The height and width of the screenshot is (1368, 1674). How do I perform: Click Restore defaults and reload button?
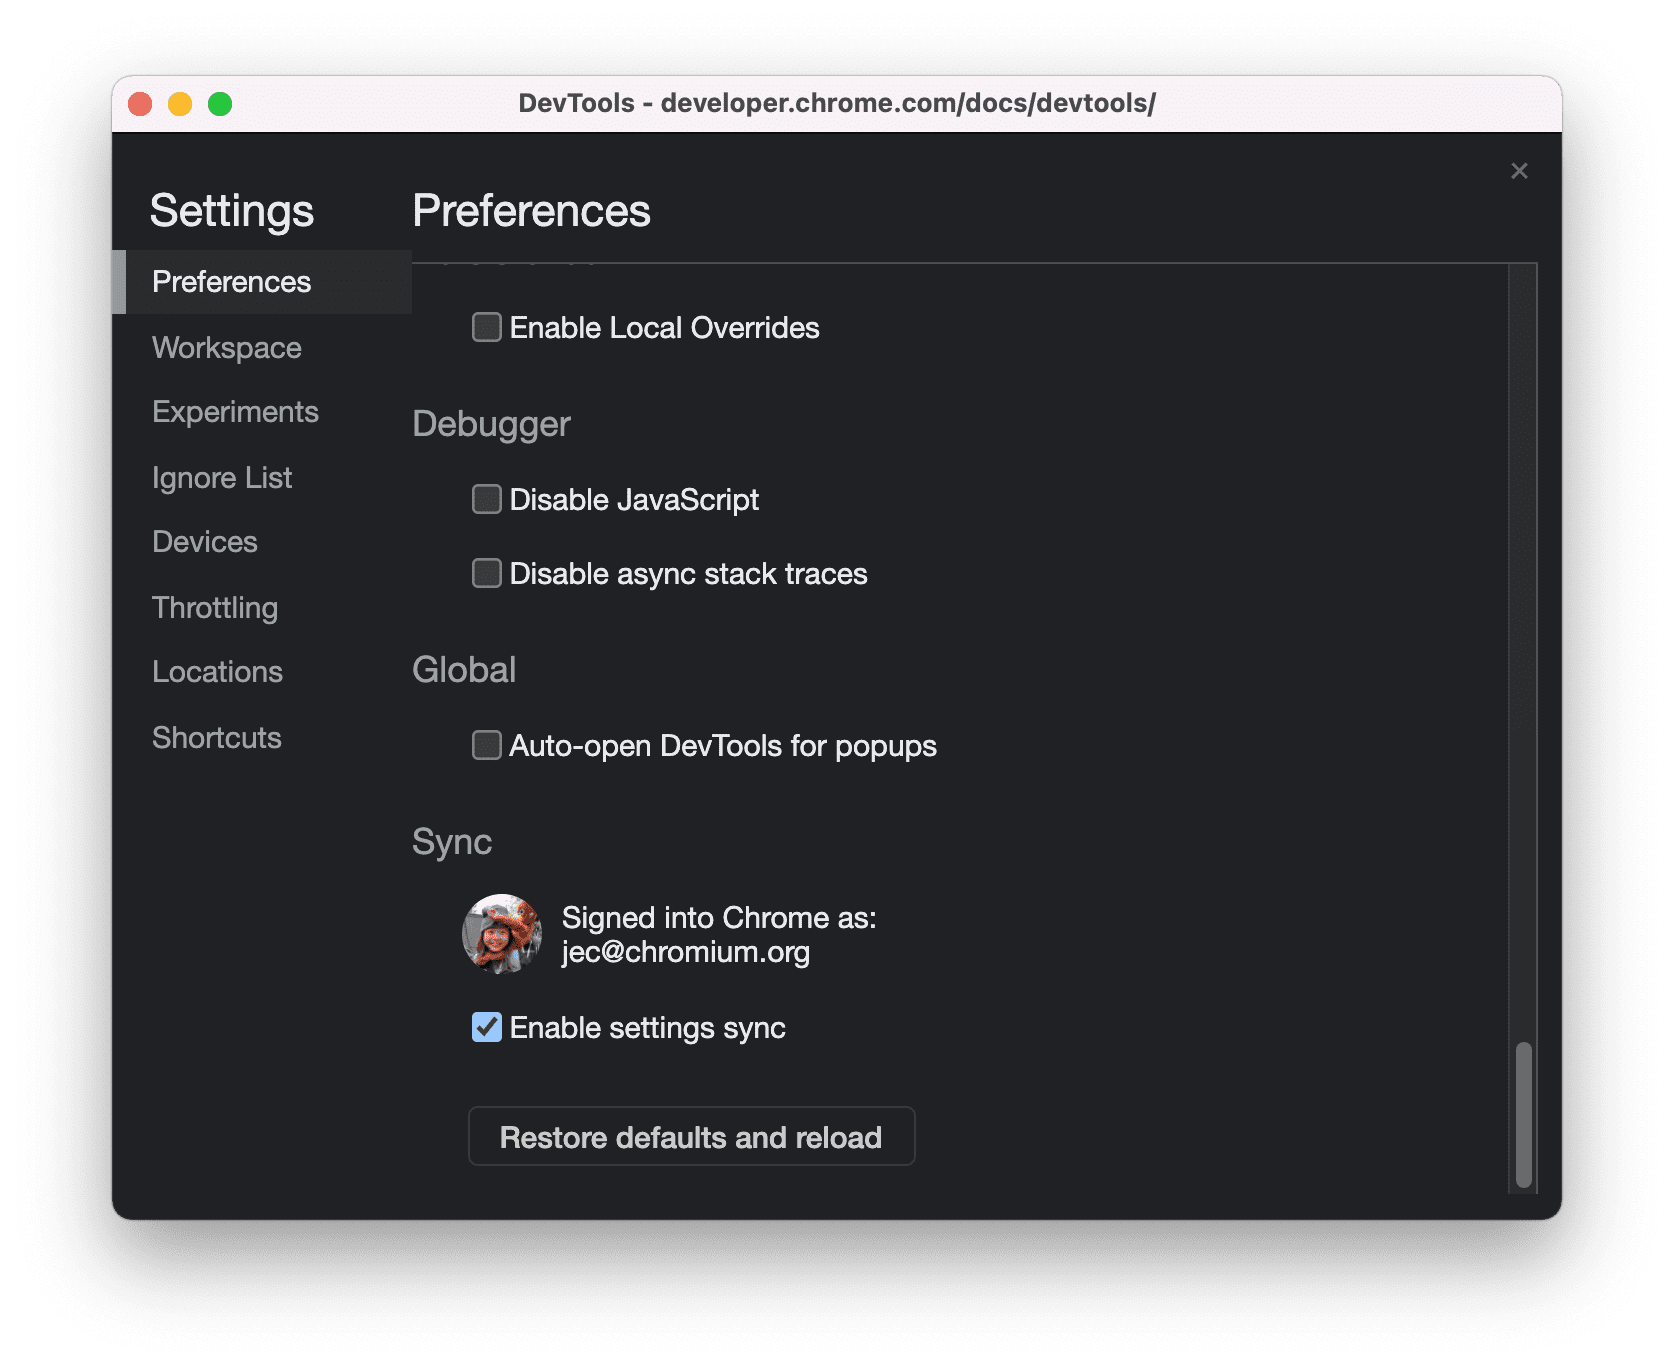click(690, 1136)
